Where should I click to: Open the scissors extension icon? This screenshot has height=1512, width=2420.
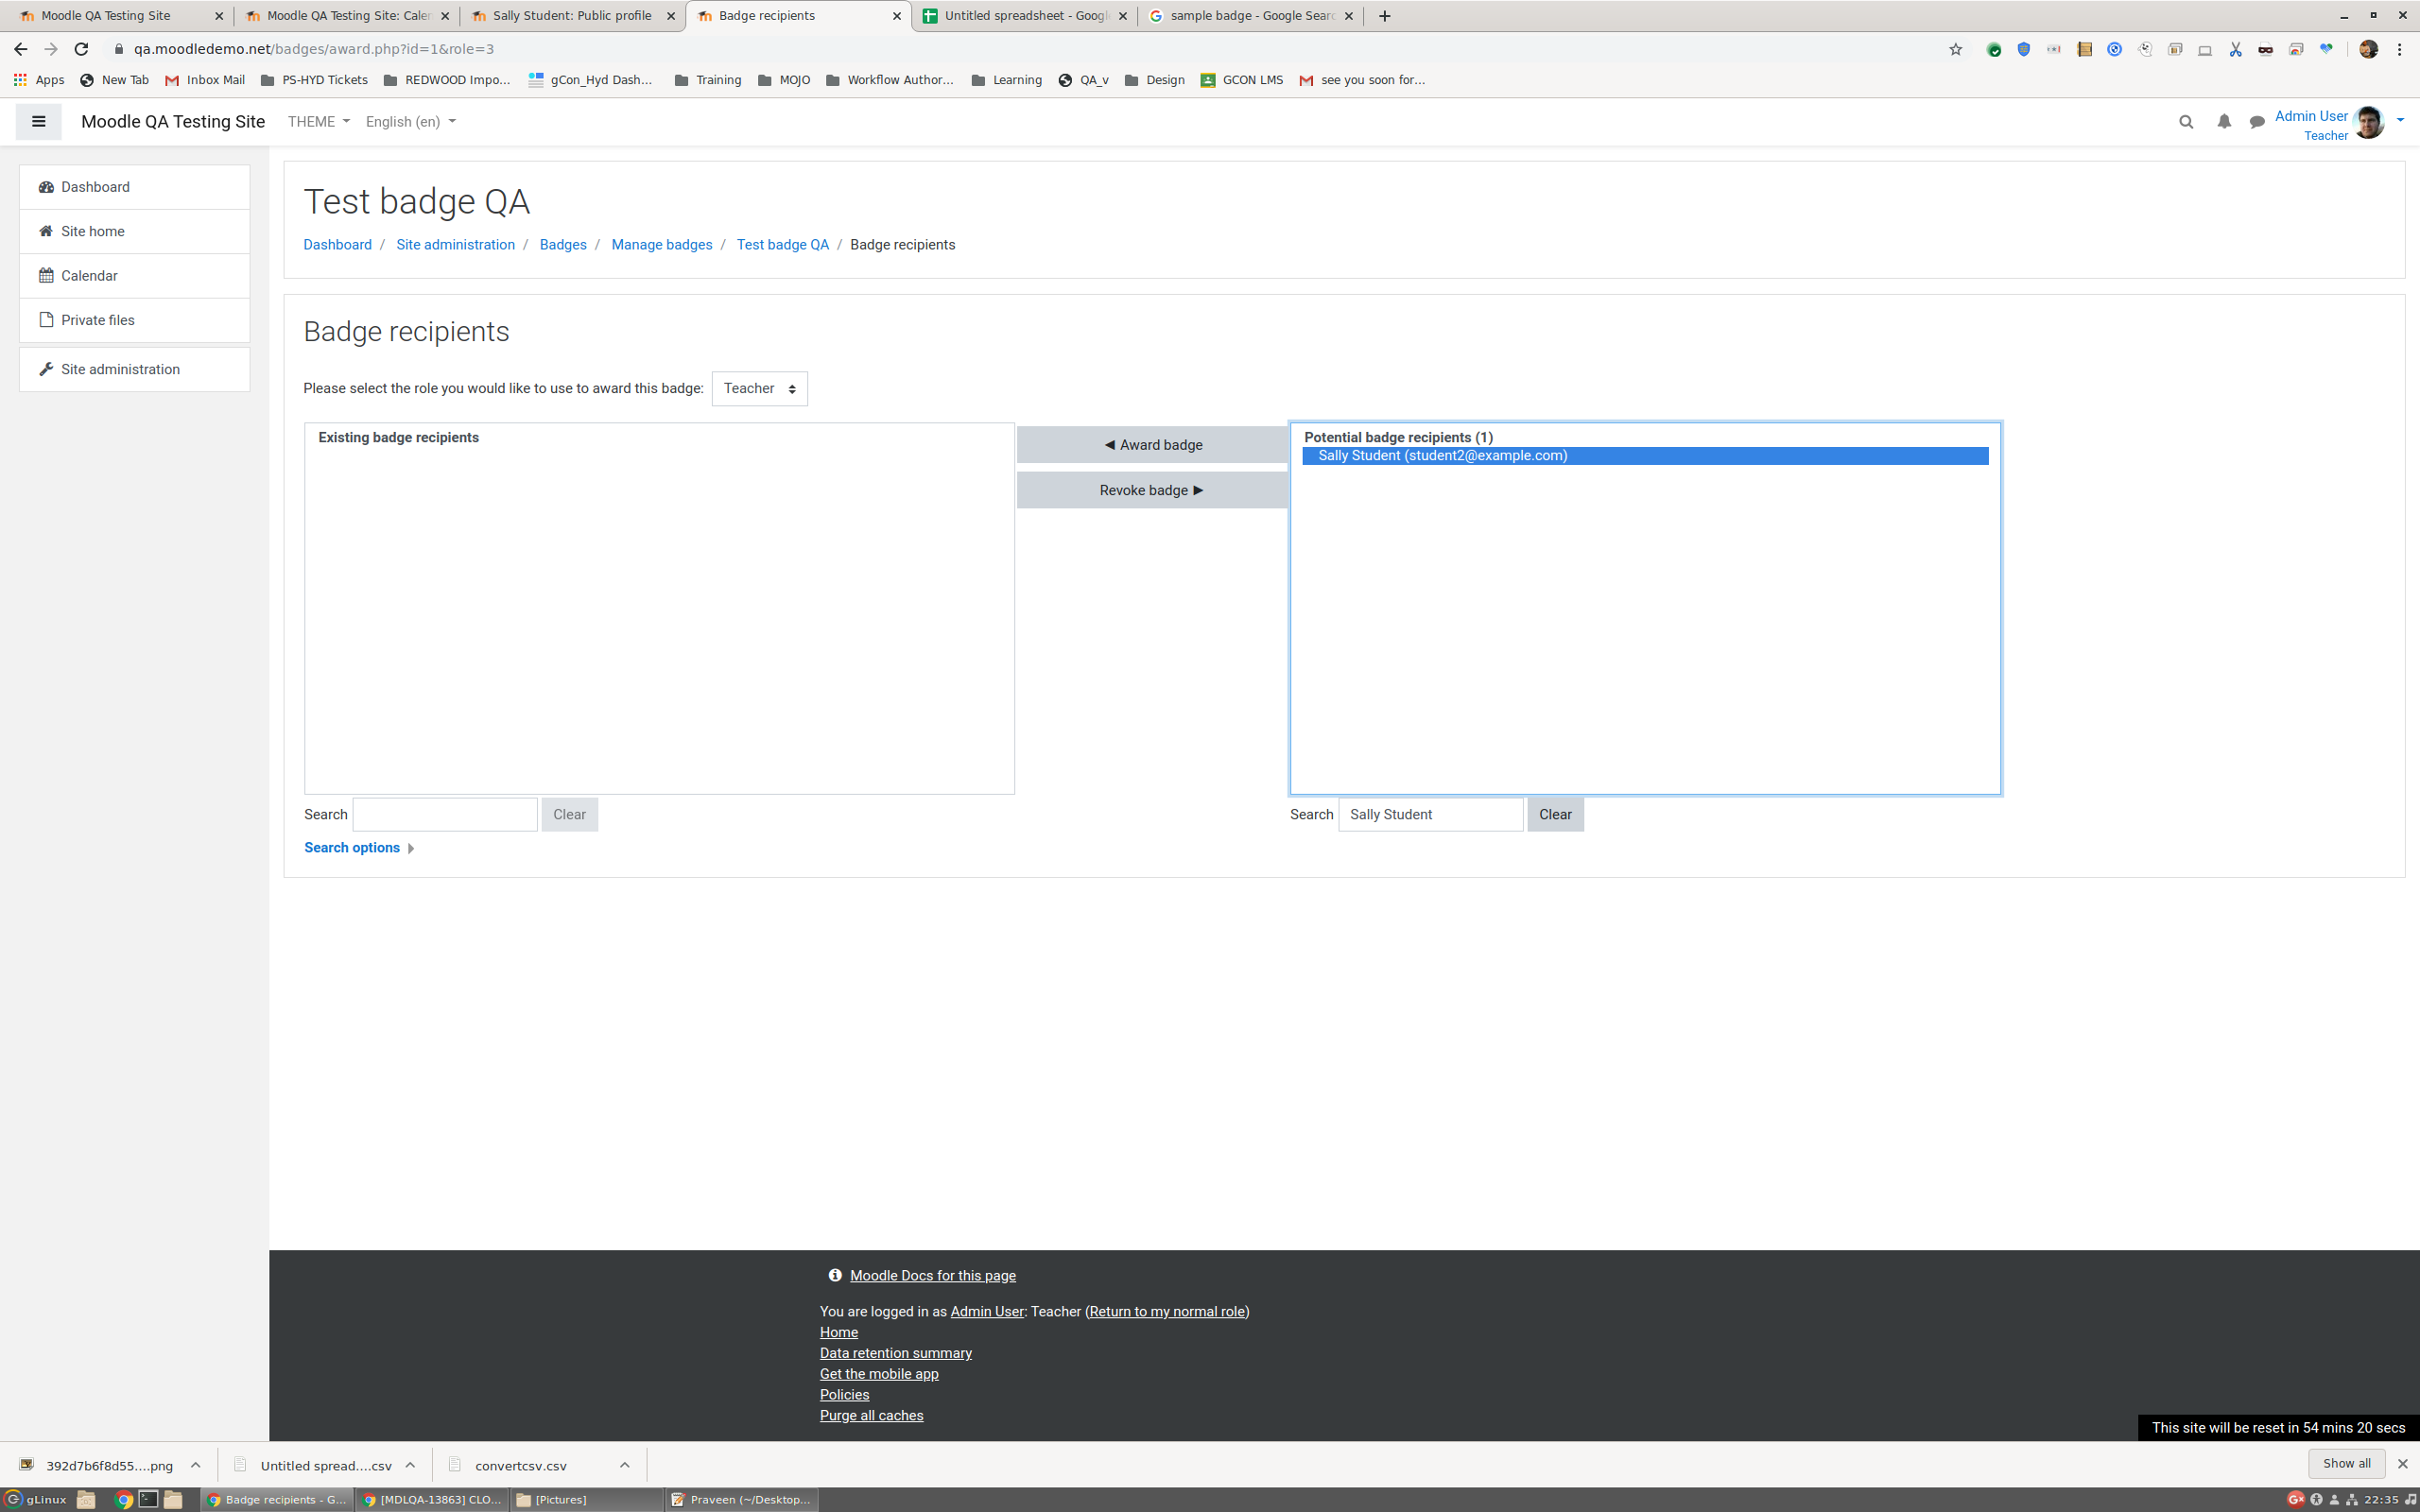tap(2235, 49)
